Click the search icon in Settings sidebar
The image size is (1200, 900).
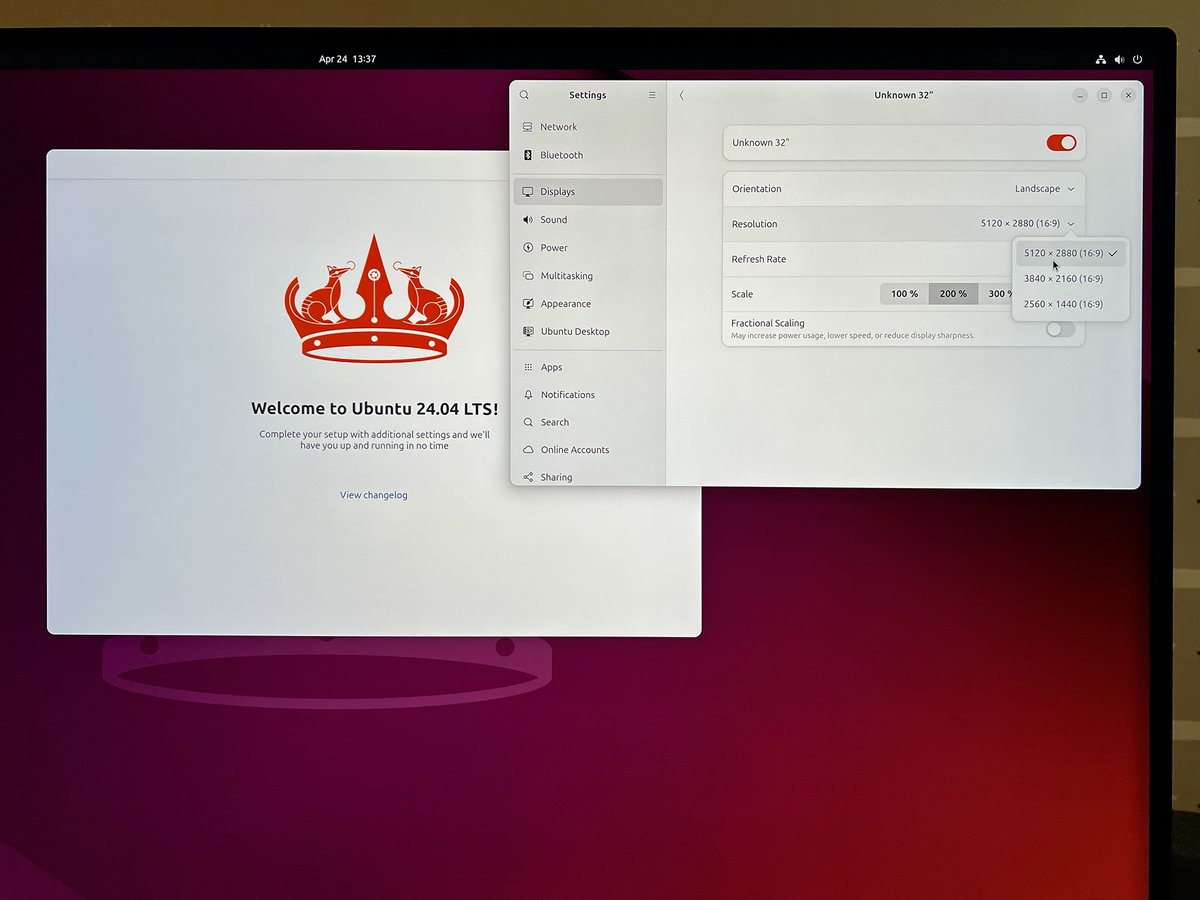click(x=524, y=95)
